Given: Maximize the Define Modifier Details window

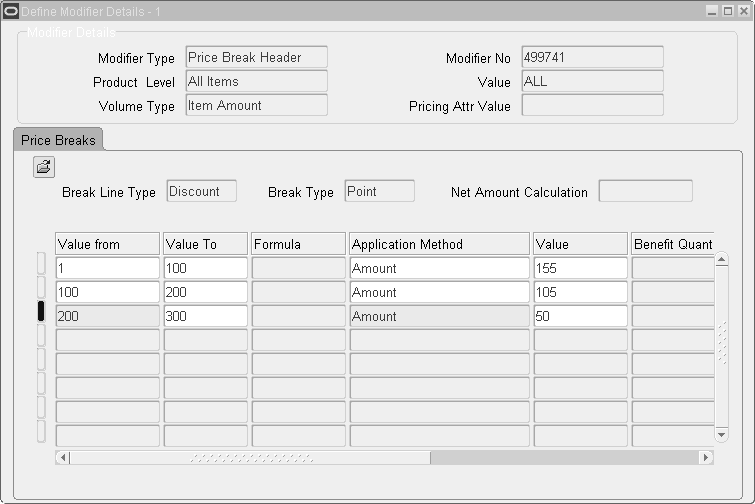Looking at the screenshot, I should 728,11.
